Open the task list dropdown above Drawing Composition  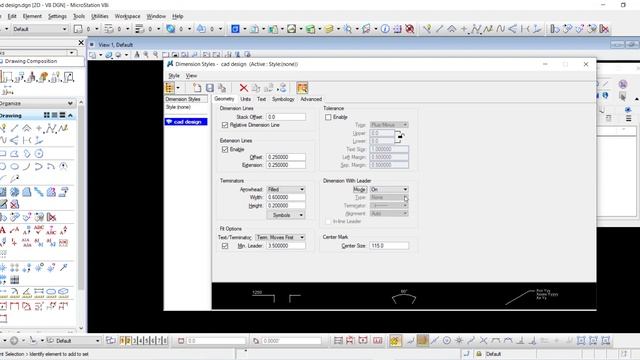click(x=72, y=53)
